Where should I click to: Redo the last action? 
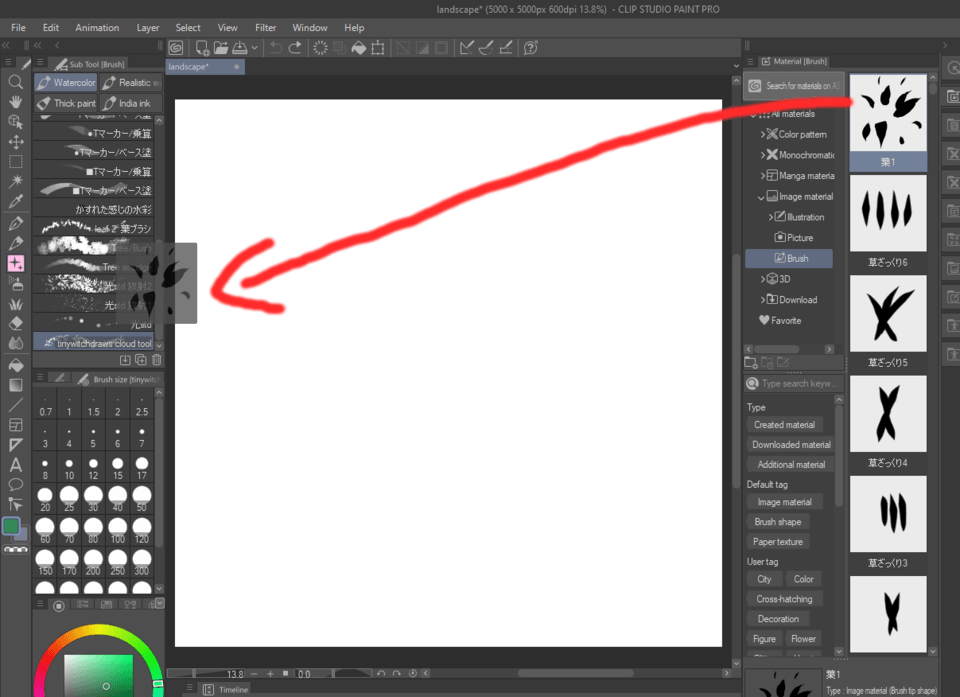pyautogui.click(x=295, y=48)
